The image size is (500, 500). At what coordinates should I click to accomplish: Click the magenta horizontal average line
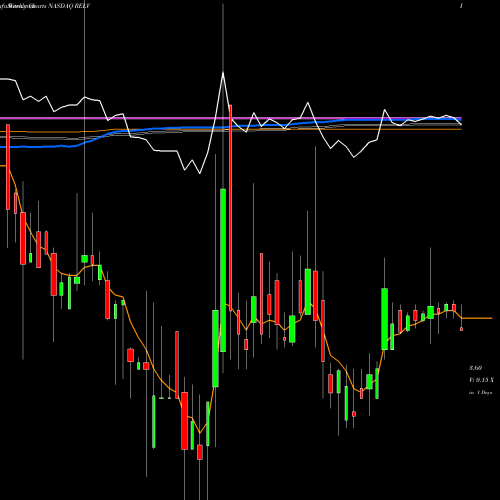(x=231, y=118)
